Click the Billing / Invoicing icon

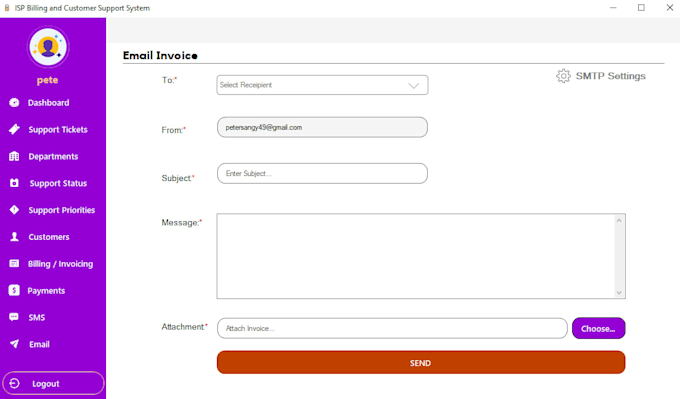click(14, 263)
